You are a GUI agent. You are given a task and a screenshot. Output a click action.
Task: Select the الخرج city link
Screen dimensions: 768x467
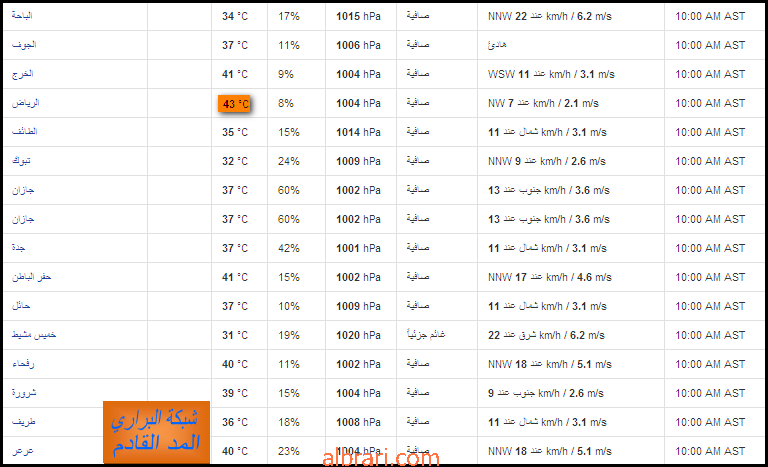point(23,74)
